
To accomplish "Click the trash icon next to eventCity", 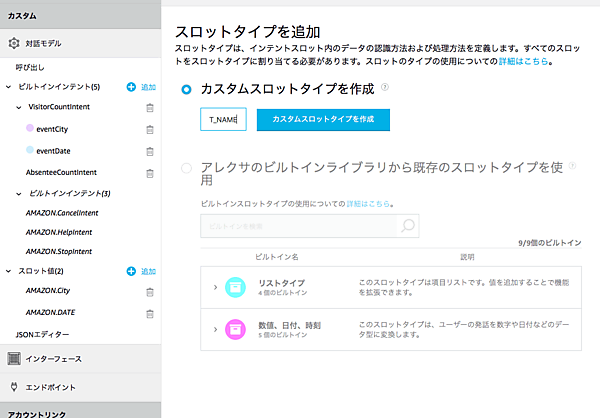I will coord(150,129).
